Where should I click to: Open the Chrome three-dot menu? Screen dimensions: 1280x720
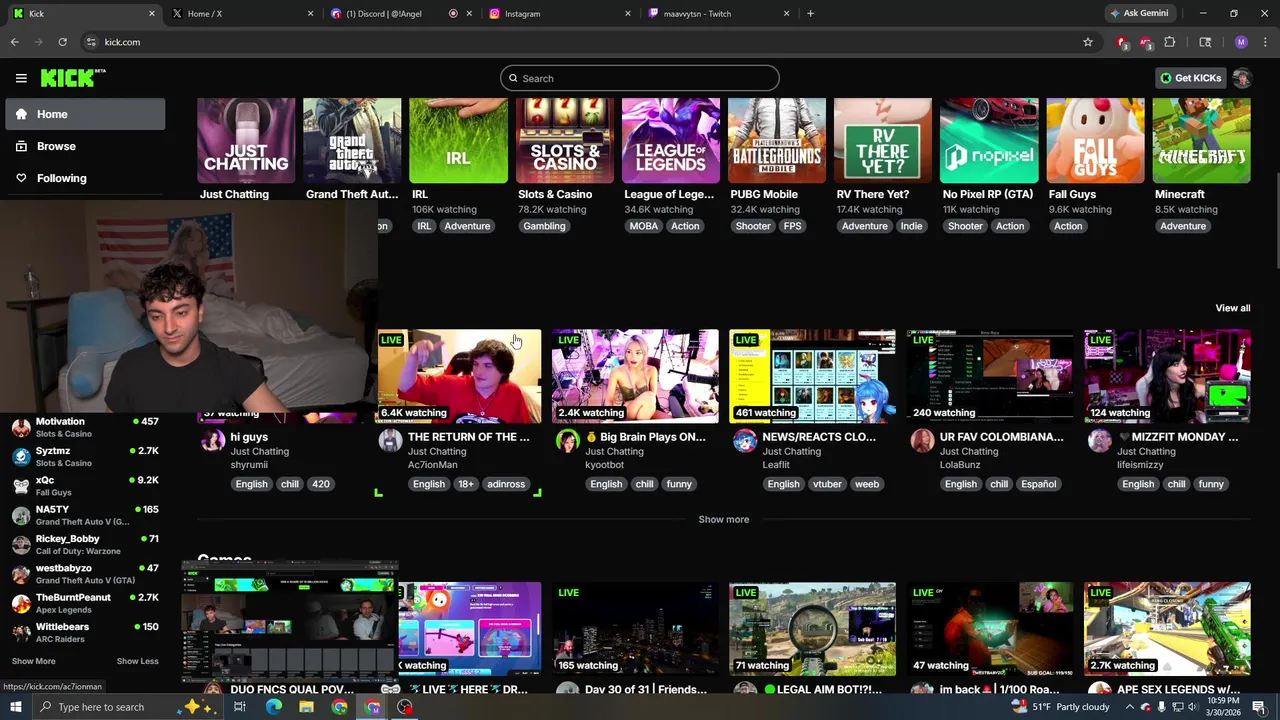coord(1265,42)
